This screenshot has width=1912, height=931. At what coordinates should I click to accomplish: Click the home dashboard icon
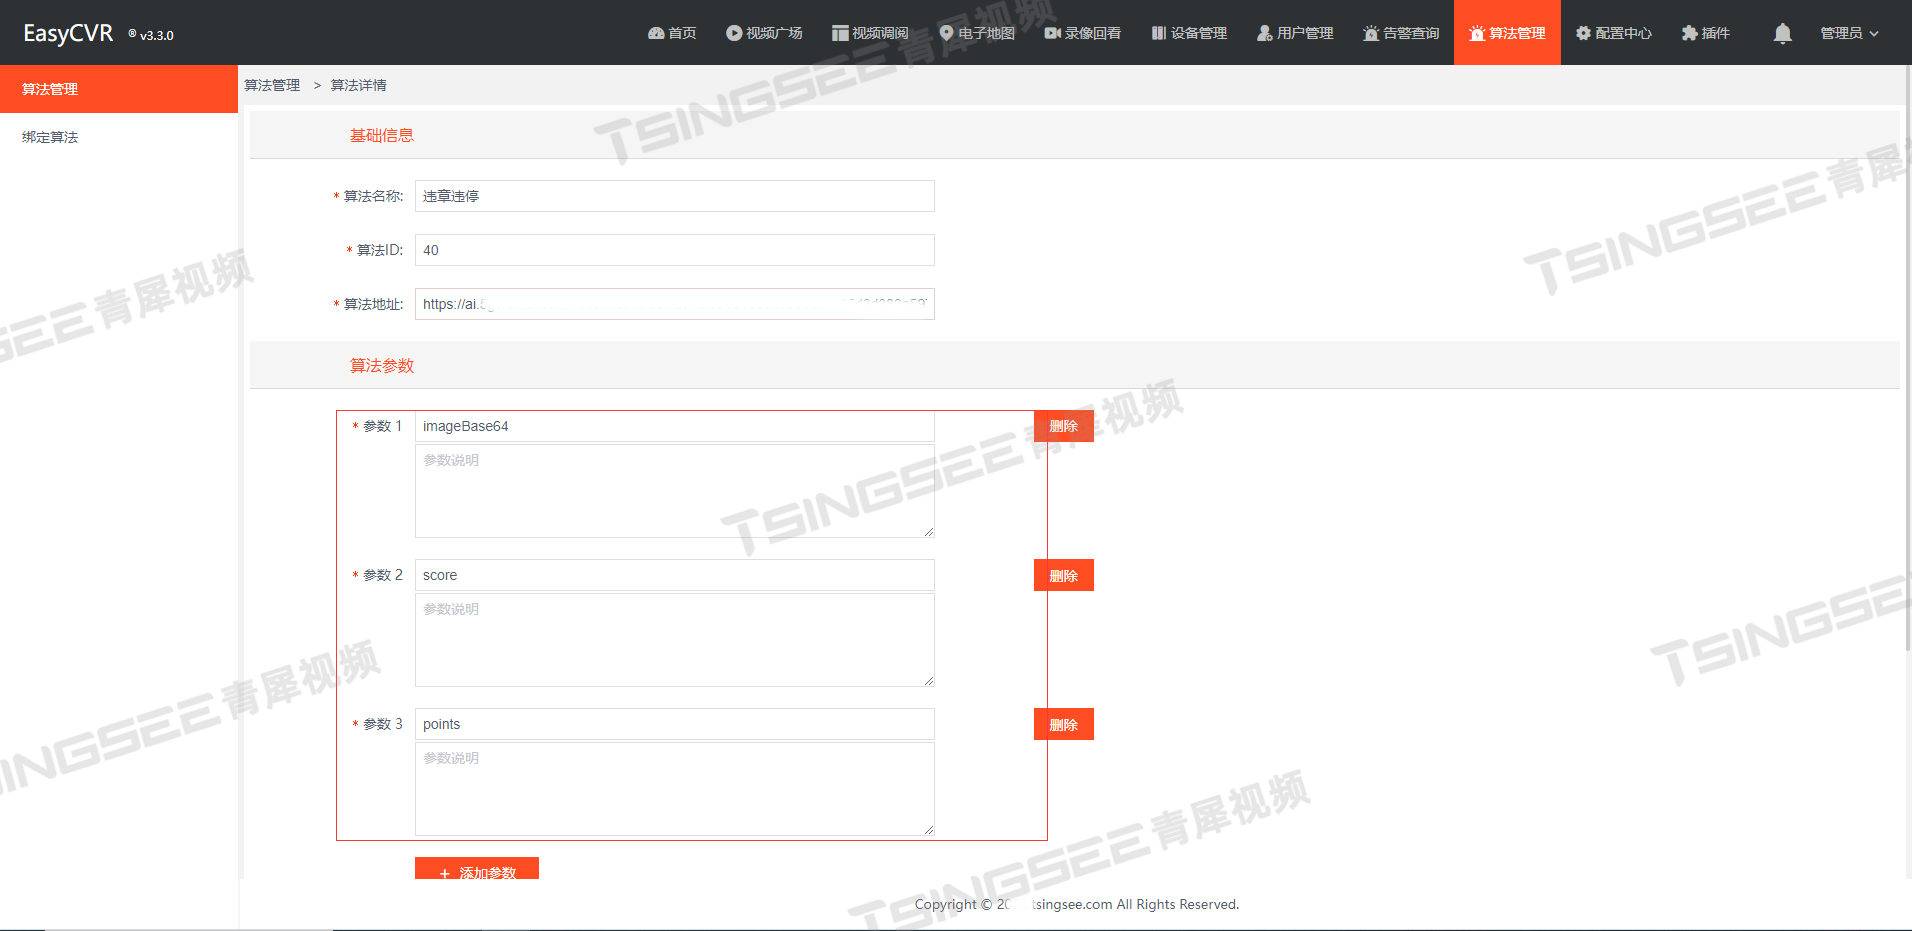(x=656, y=33)
